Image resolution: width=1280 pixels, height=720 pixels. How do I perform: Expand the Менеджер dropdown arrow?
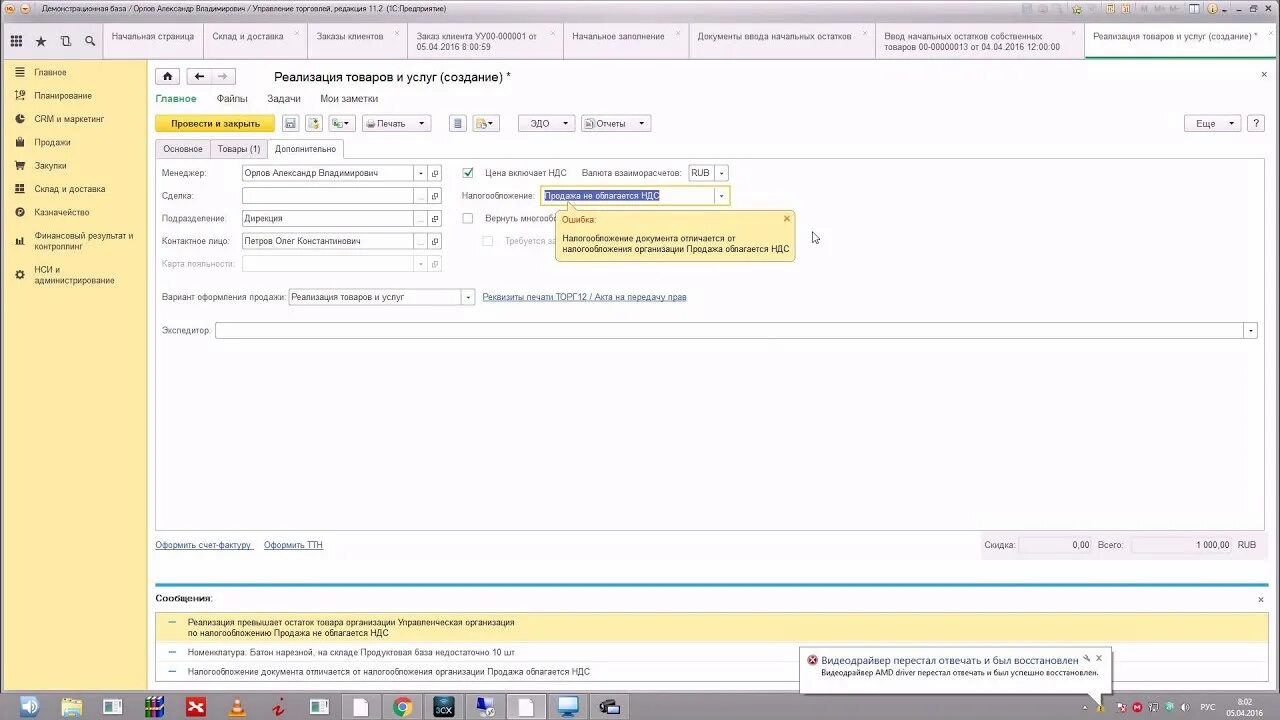[420, 173]
